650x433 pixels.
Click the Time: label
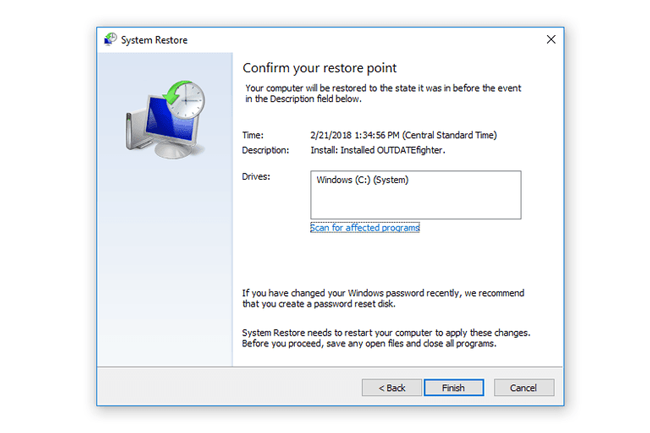(253, 135)
